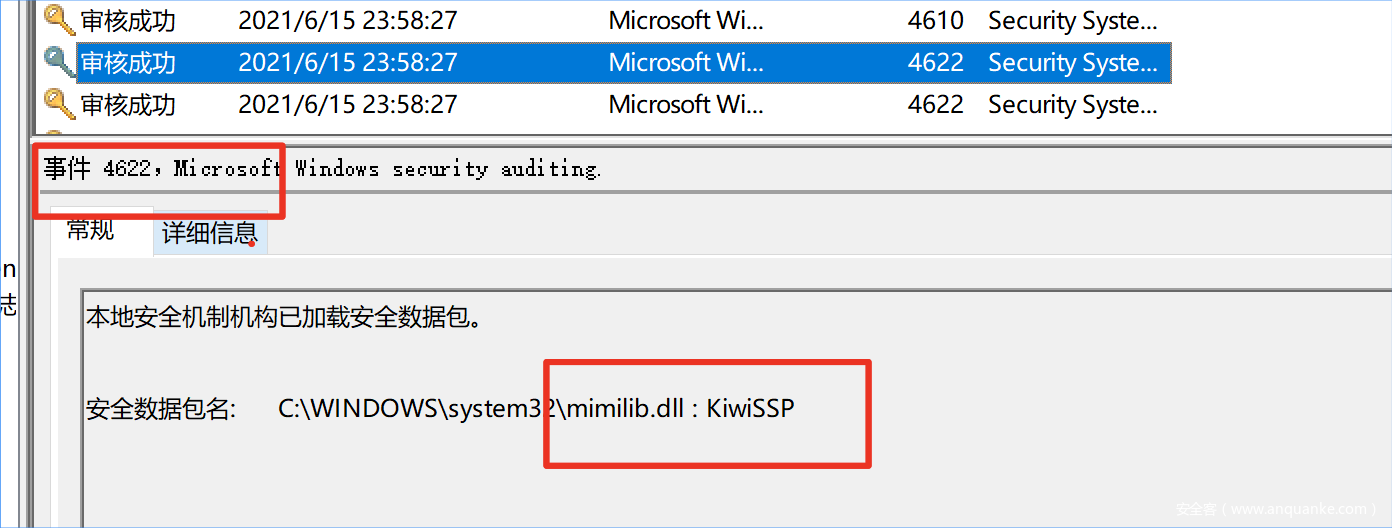Open the 详细信息 tab

point(210,234)
